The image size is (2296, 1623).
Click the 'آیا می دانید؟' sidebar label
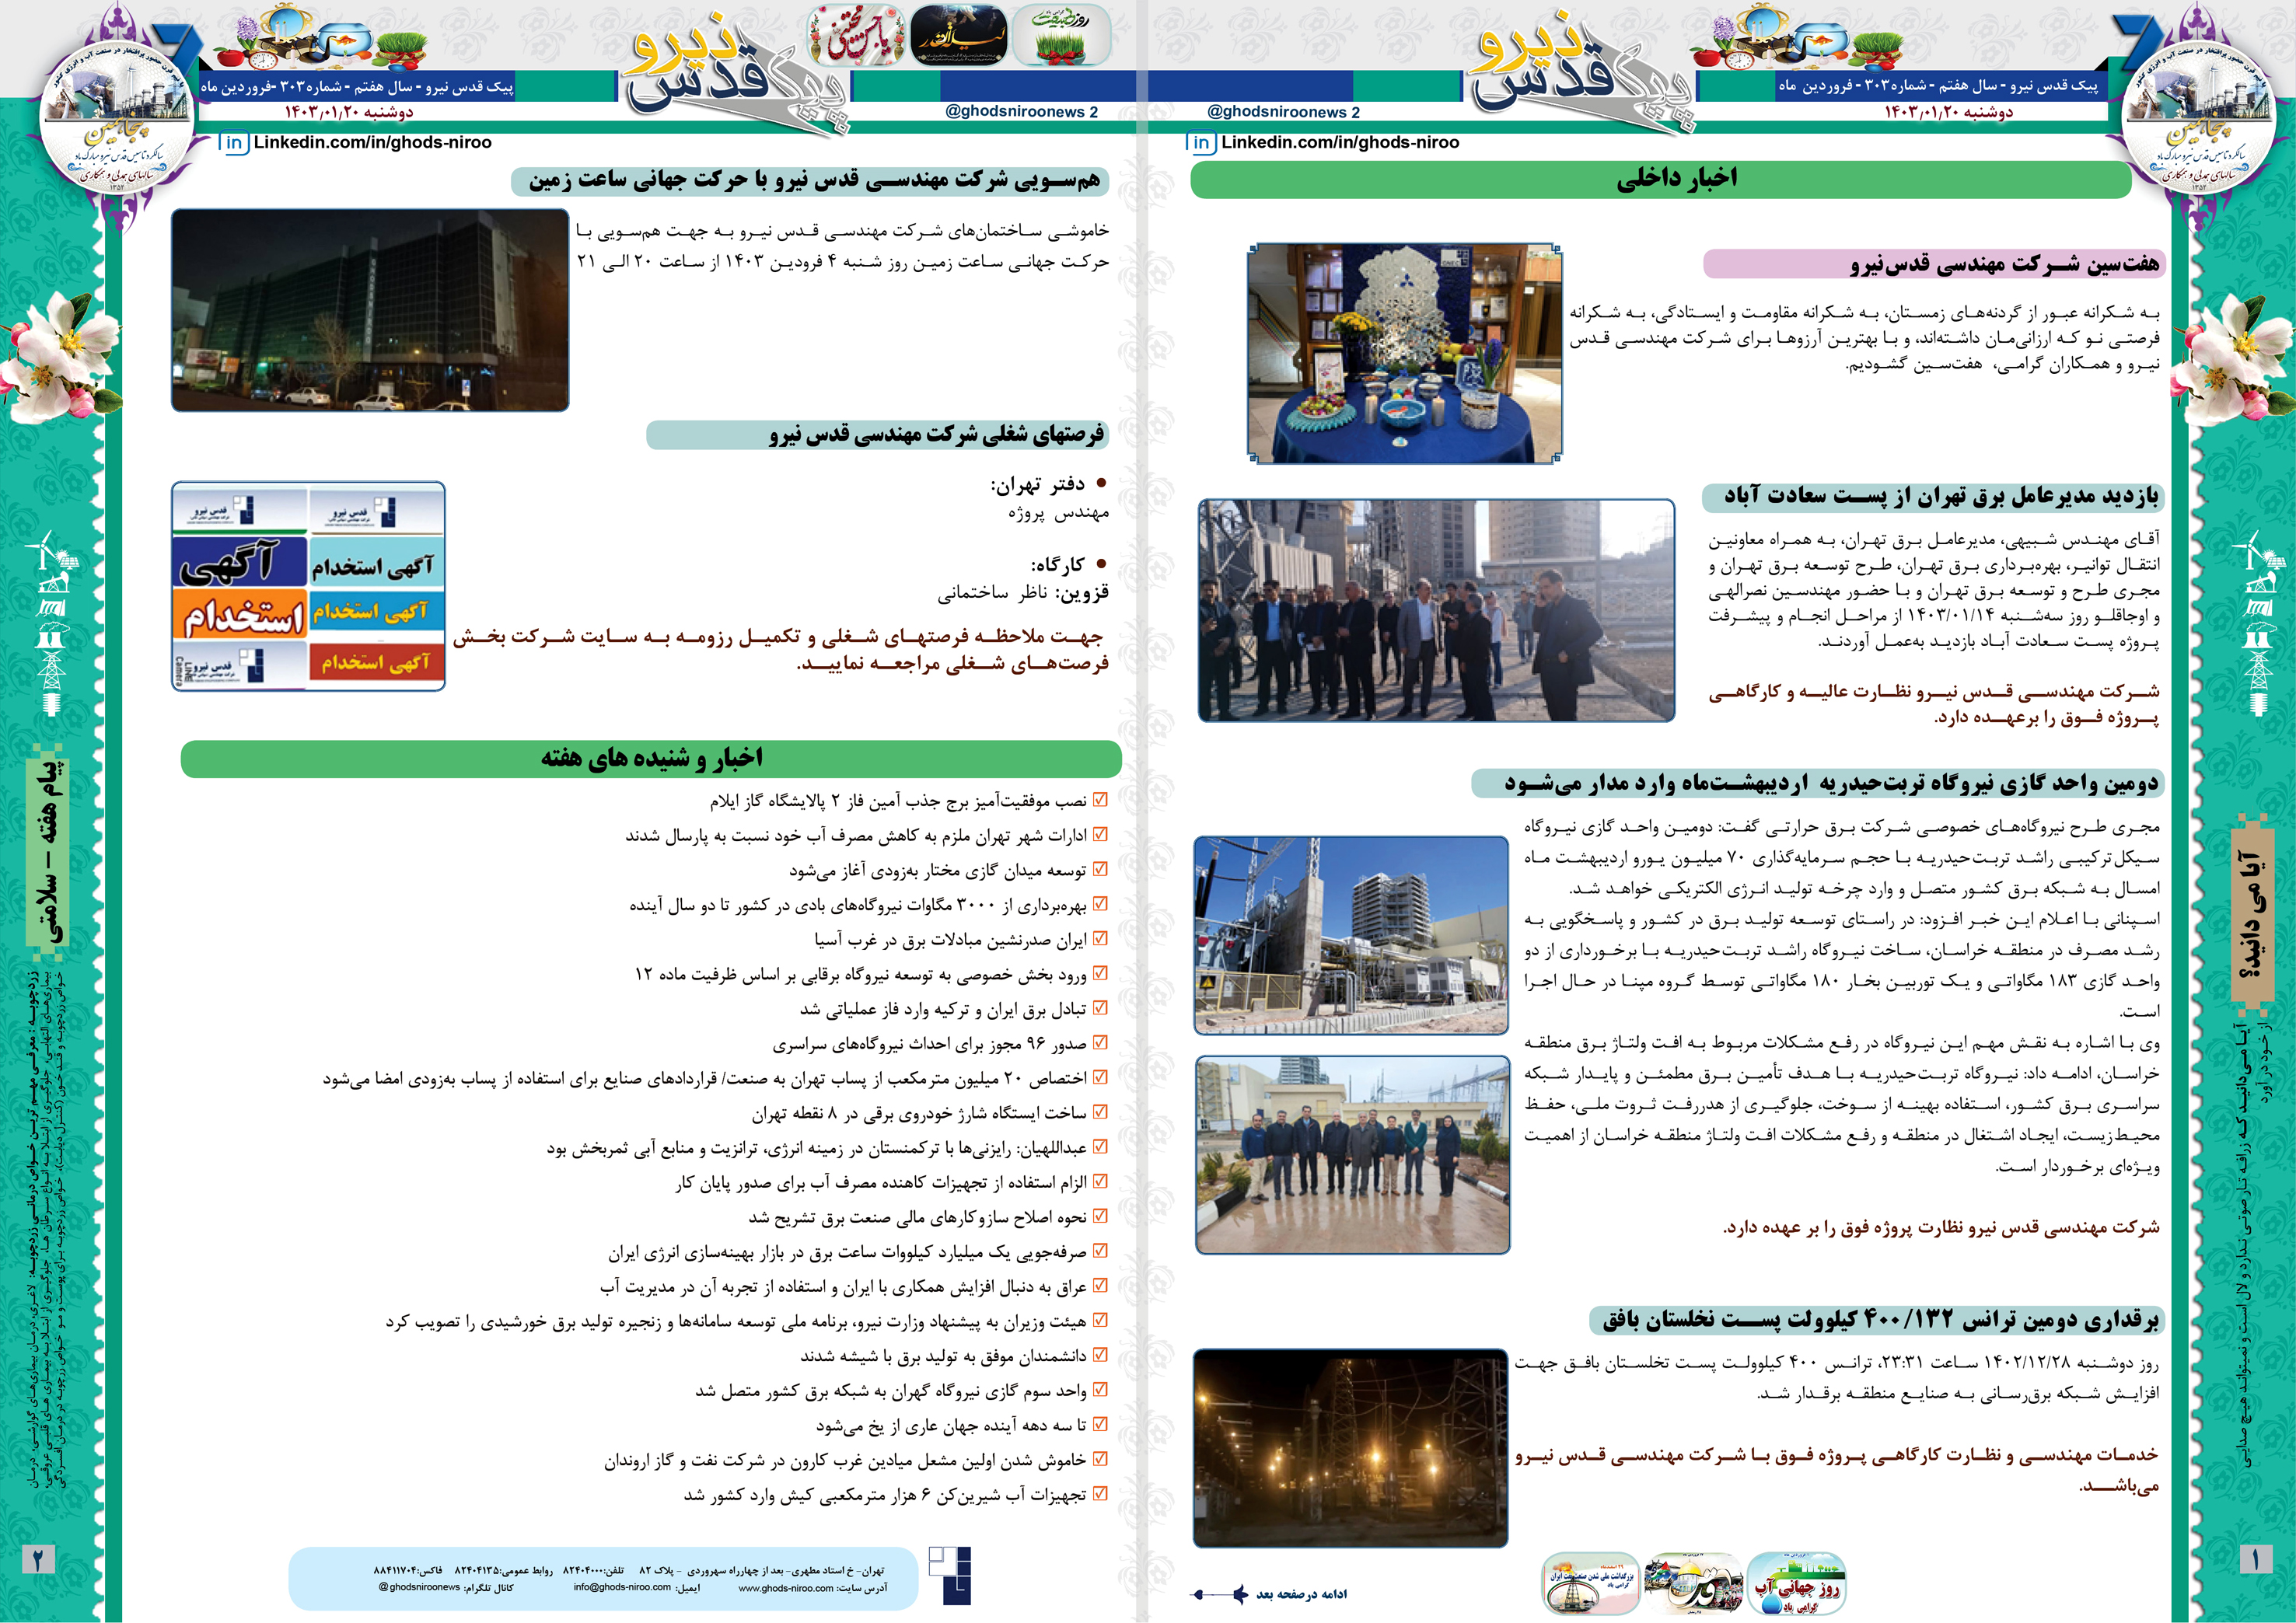(2253, 913)
